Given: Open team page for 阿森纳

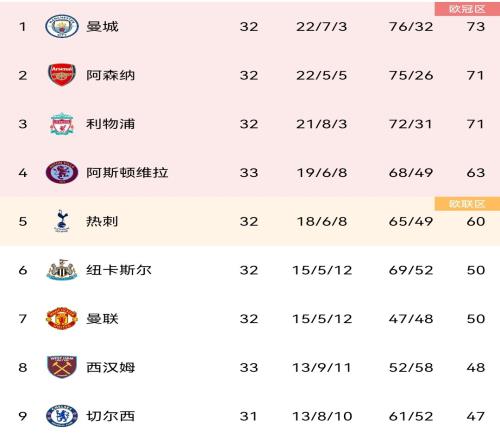Looking at the screenshot, I should click(x=110, y=75).
